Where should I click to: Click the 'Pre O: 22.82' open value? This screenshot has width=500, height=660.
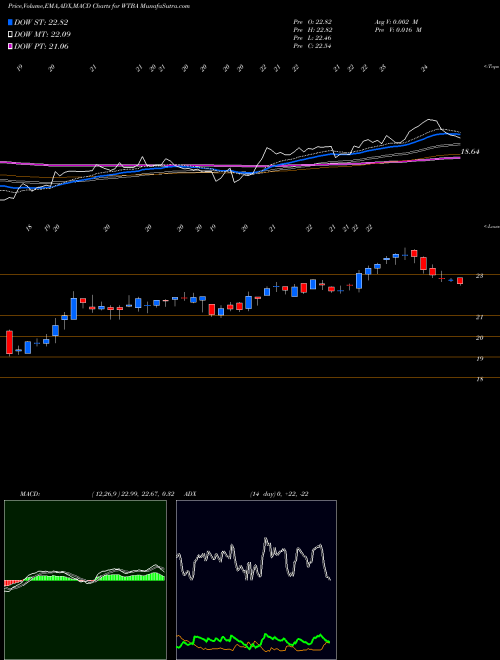click(313, 21)
